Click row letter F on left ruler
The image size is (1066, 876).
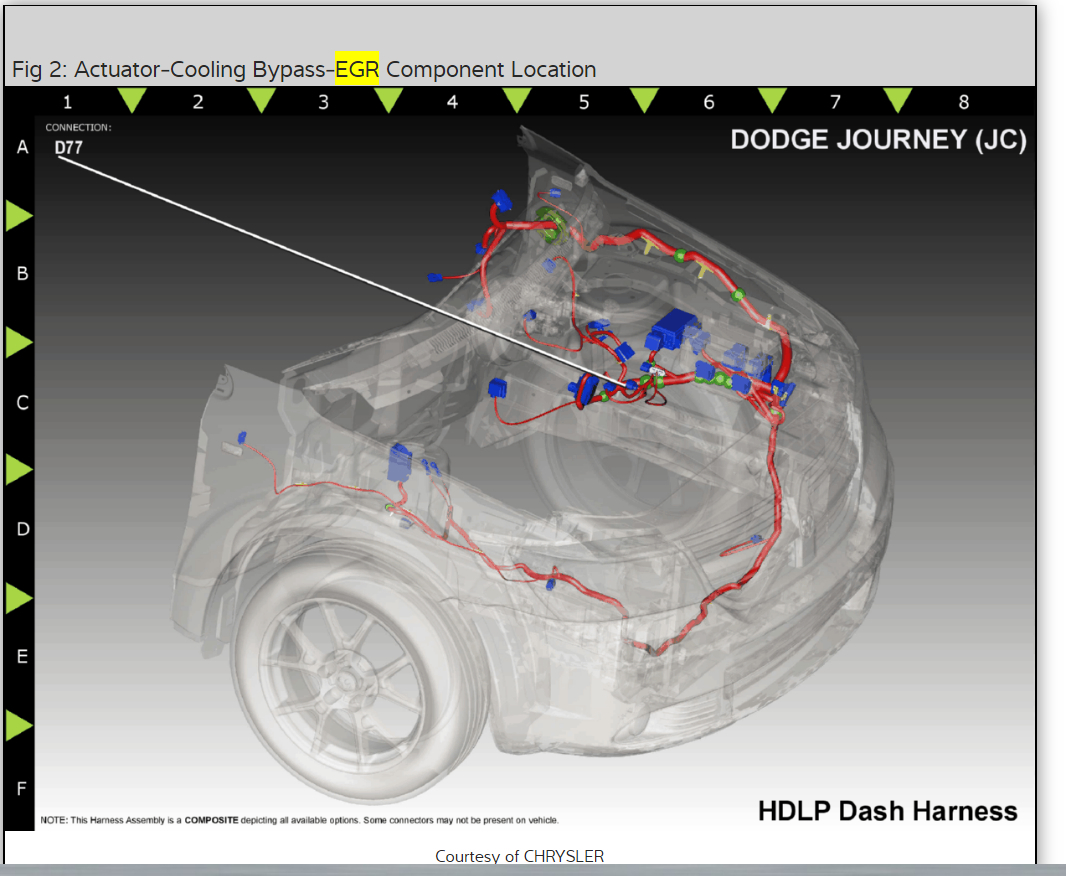click(x=22, y=788)
